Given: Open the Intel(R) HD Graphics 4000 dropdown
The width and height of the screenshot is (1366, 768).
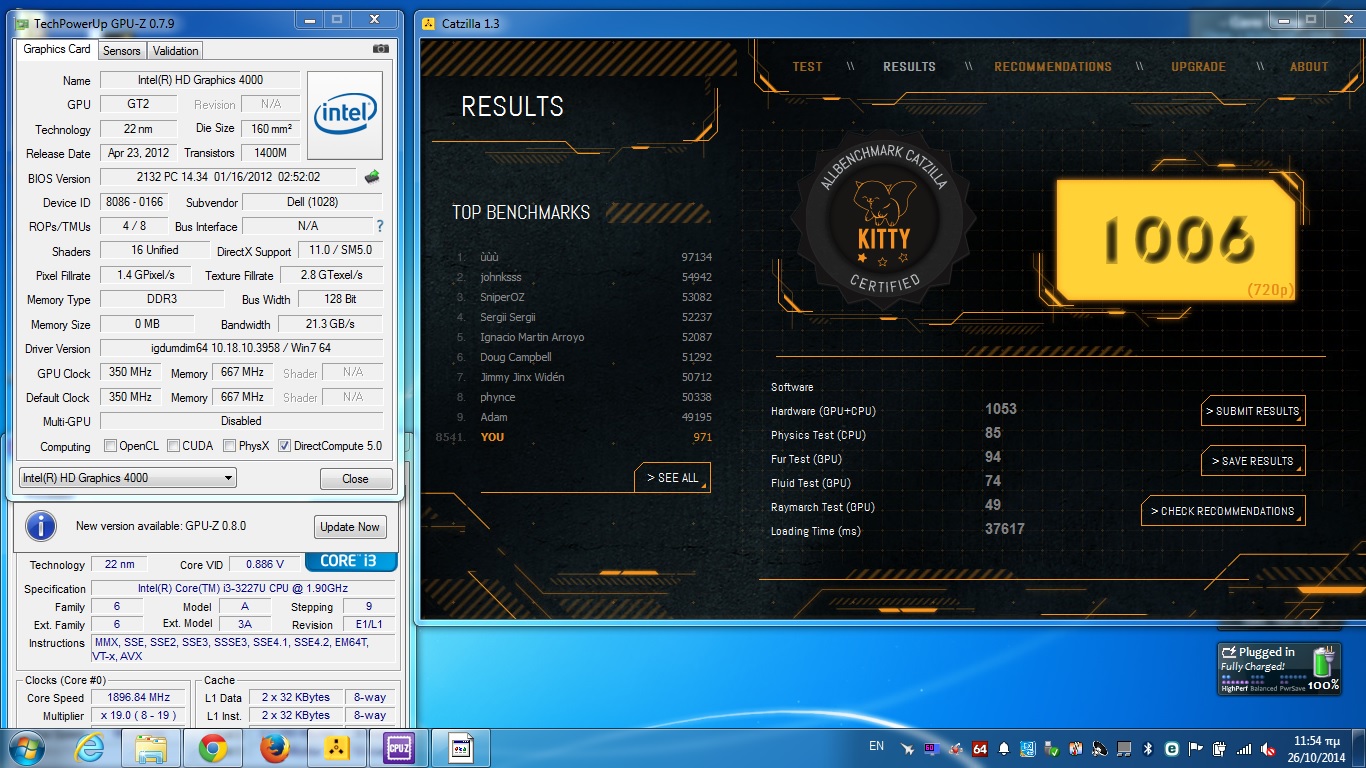Looking at the screenshot, I should tap(128, 478).
